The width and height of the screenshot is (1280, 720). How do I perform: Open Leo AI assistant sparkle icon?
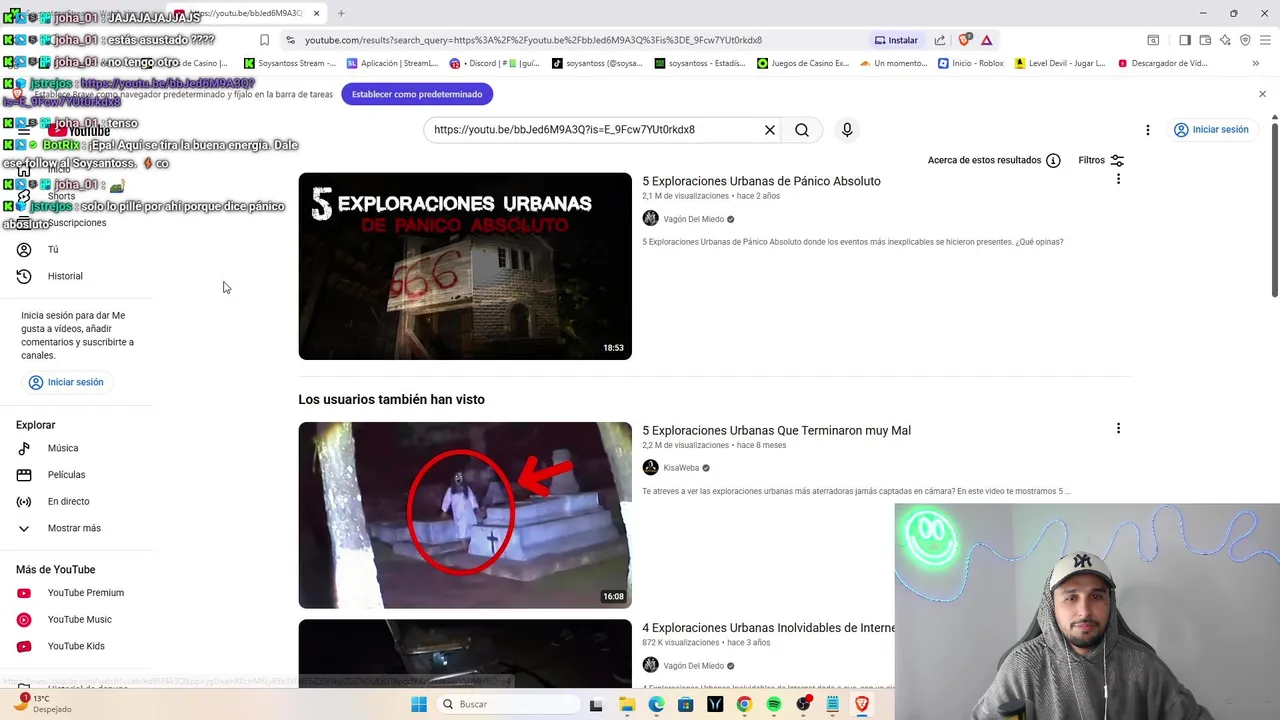pyautogui.click(x=1225, y=40)
